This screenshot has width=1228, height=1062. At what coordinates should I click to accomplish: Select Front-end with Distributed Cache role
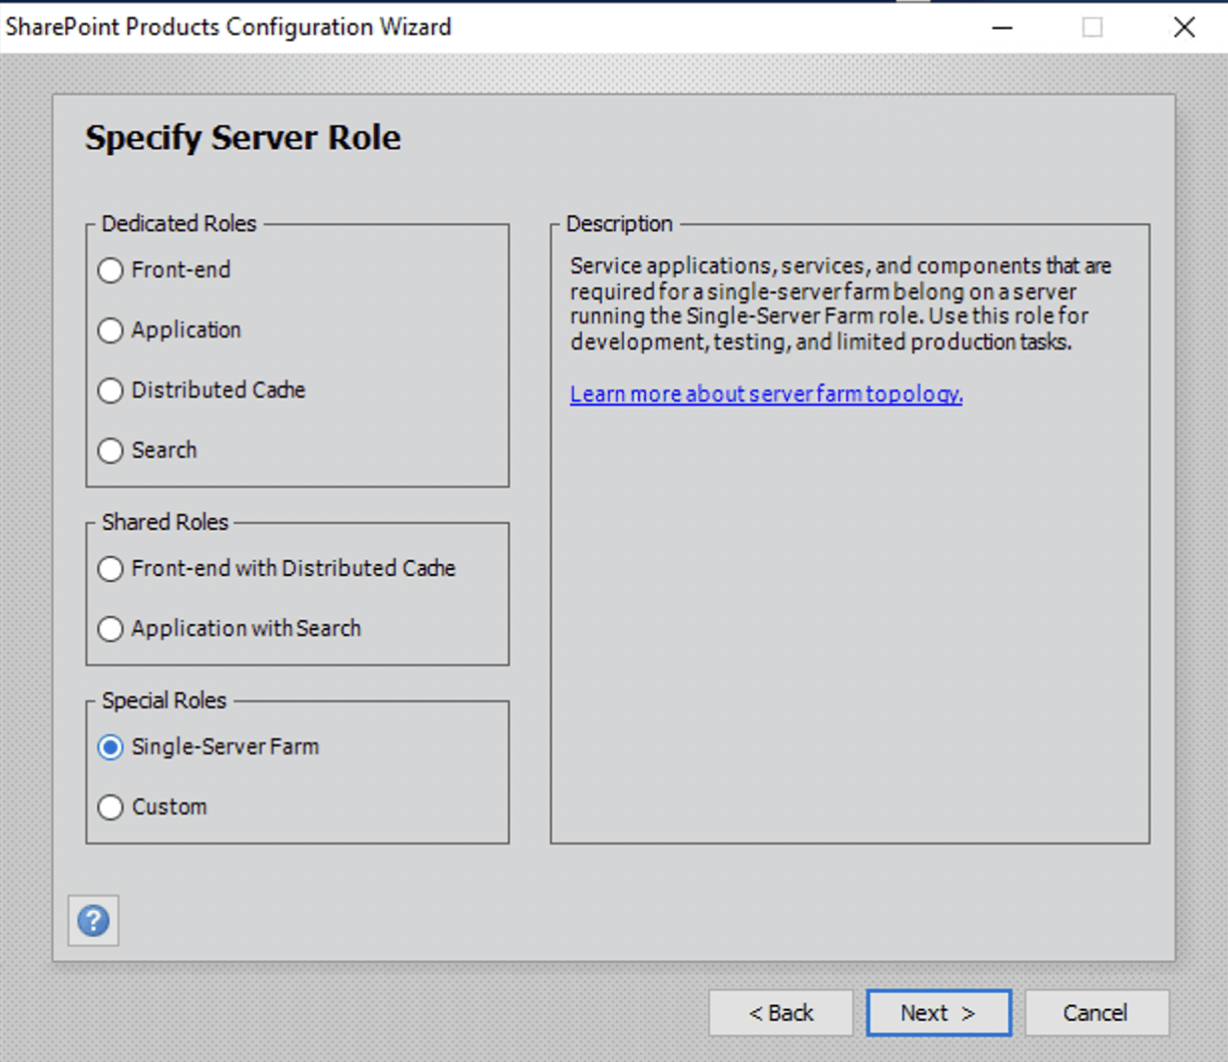coord(111,569)
